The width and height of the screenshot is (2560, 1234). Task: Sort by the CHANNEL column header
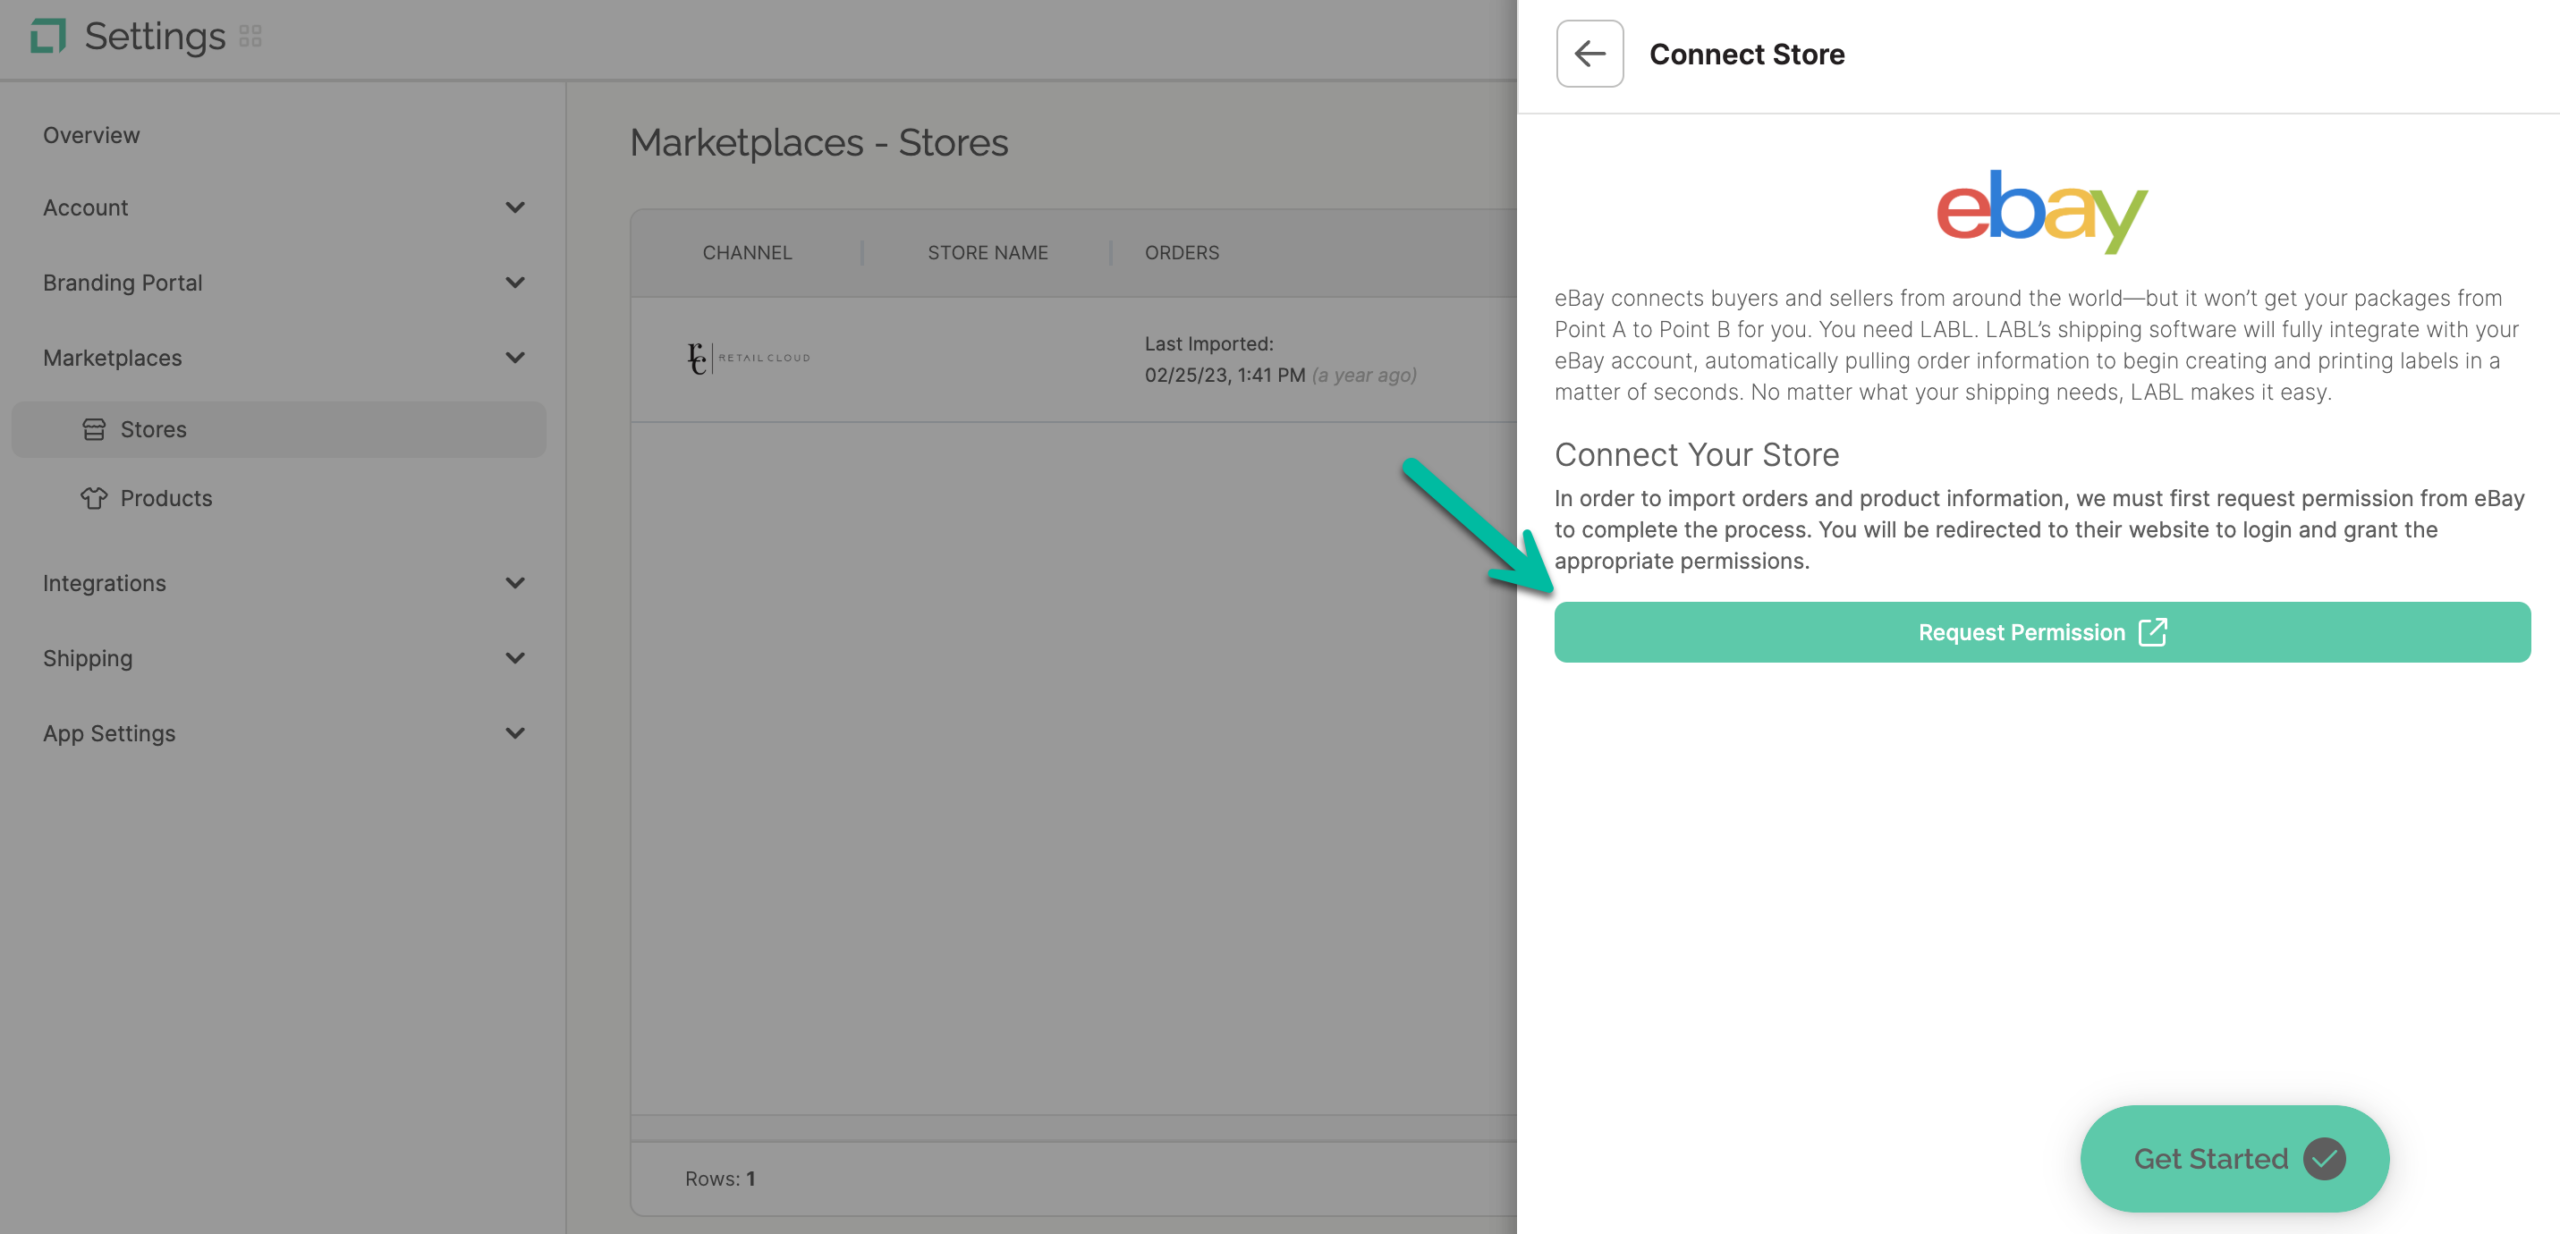747,253
